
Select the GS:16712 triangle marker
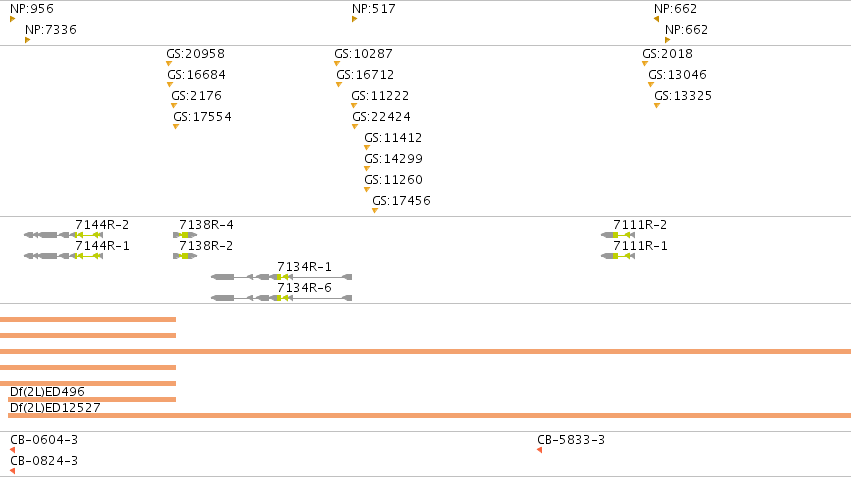click(x=339, y=85)
